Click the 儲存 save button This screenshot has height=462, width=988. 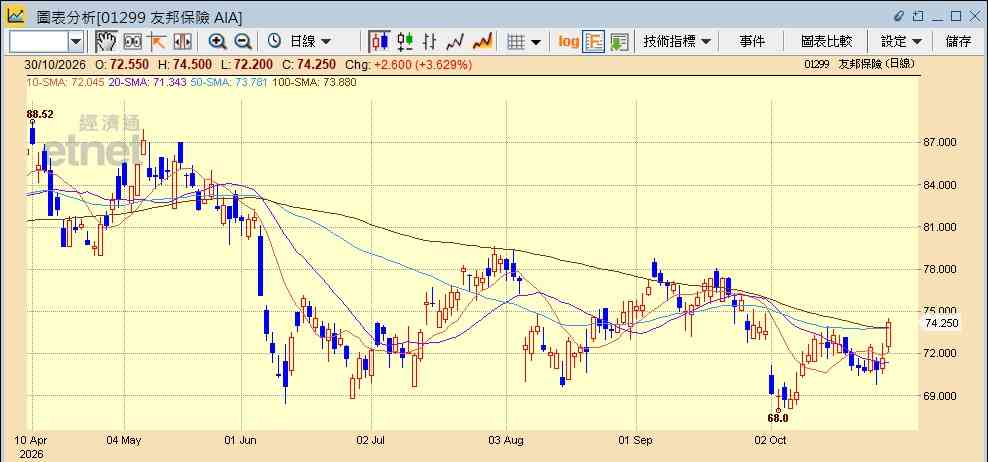(x=958, y=42)
